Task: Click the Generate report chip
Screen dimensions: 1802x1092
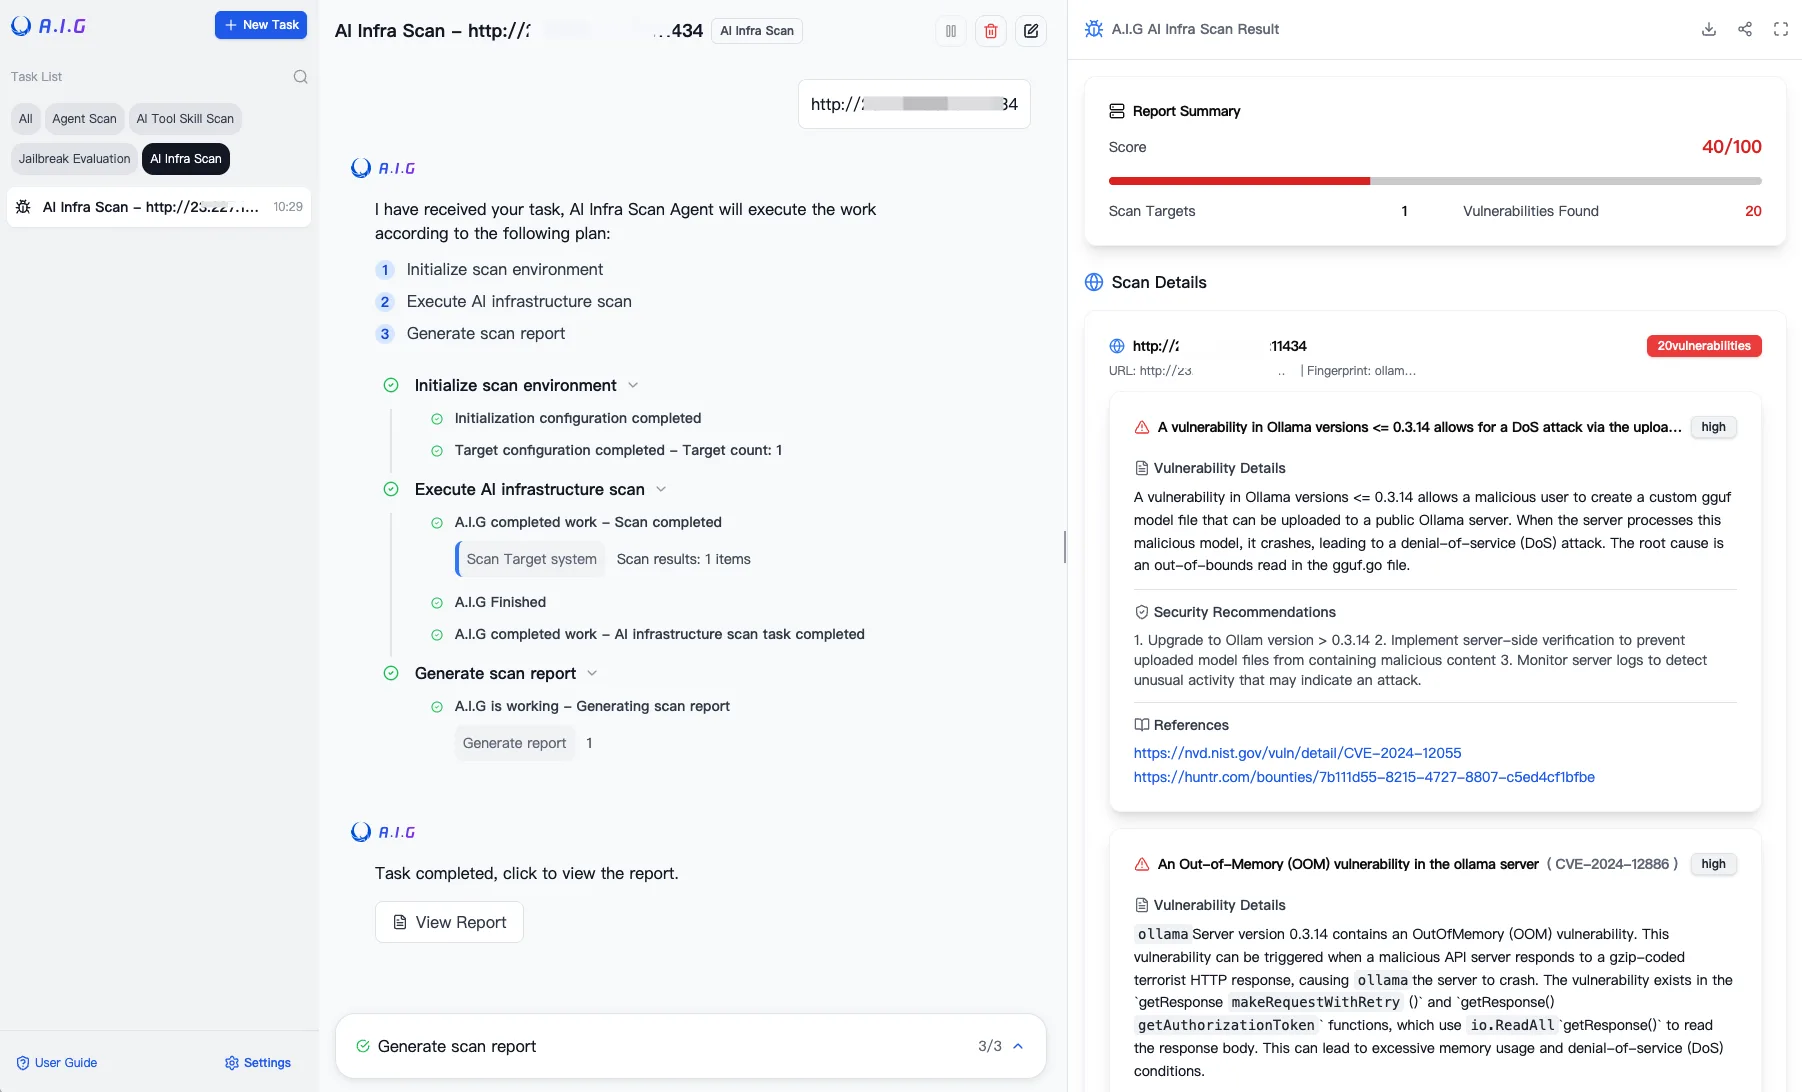Action: tap(515, 743)
